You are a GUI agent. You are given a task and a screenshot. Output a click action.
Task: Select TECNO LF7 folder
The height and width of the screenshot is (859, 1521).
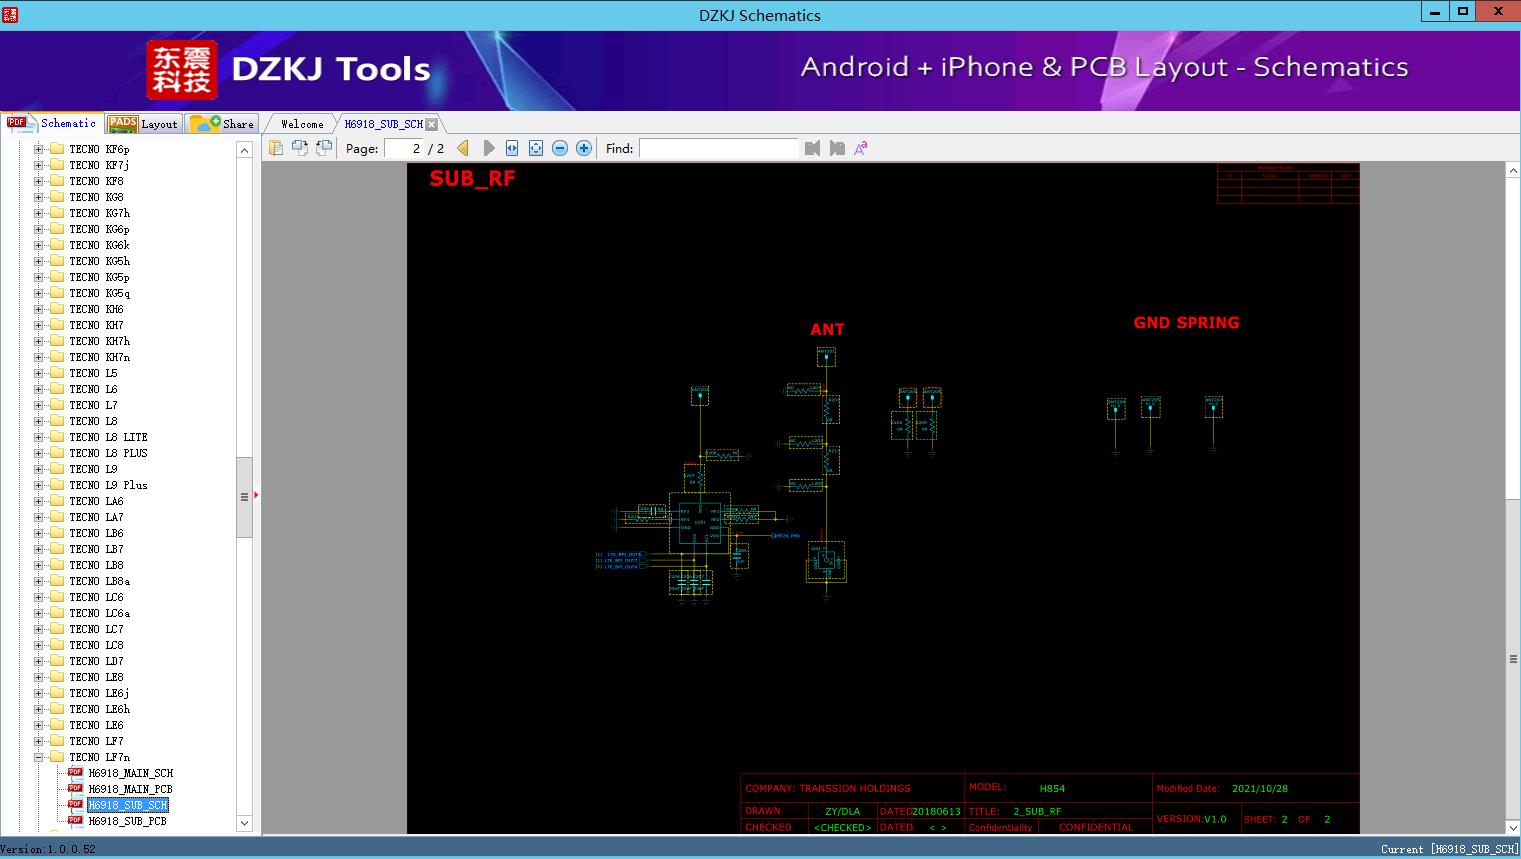(96, 741)
